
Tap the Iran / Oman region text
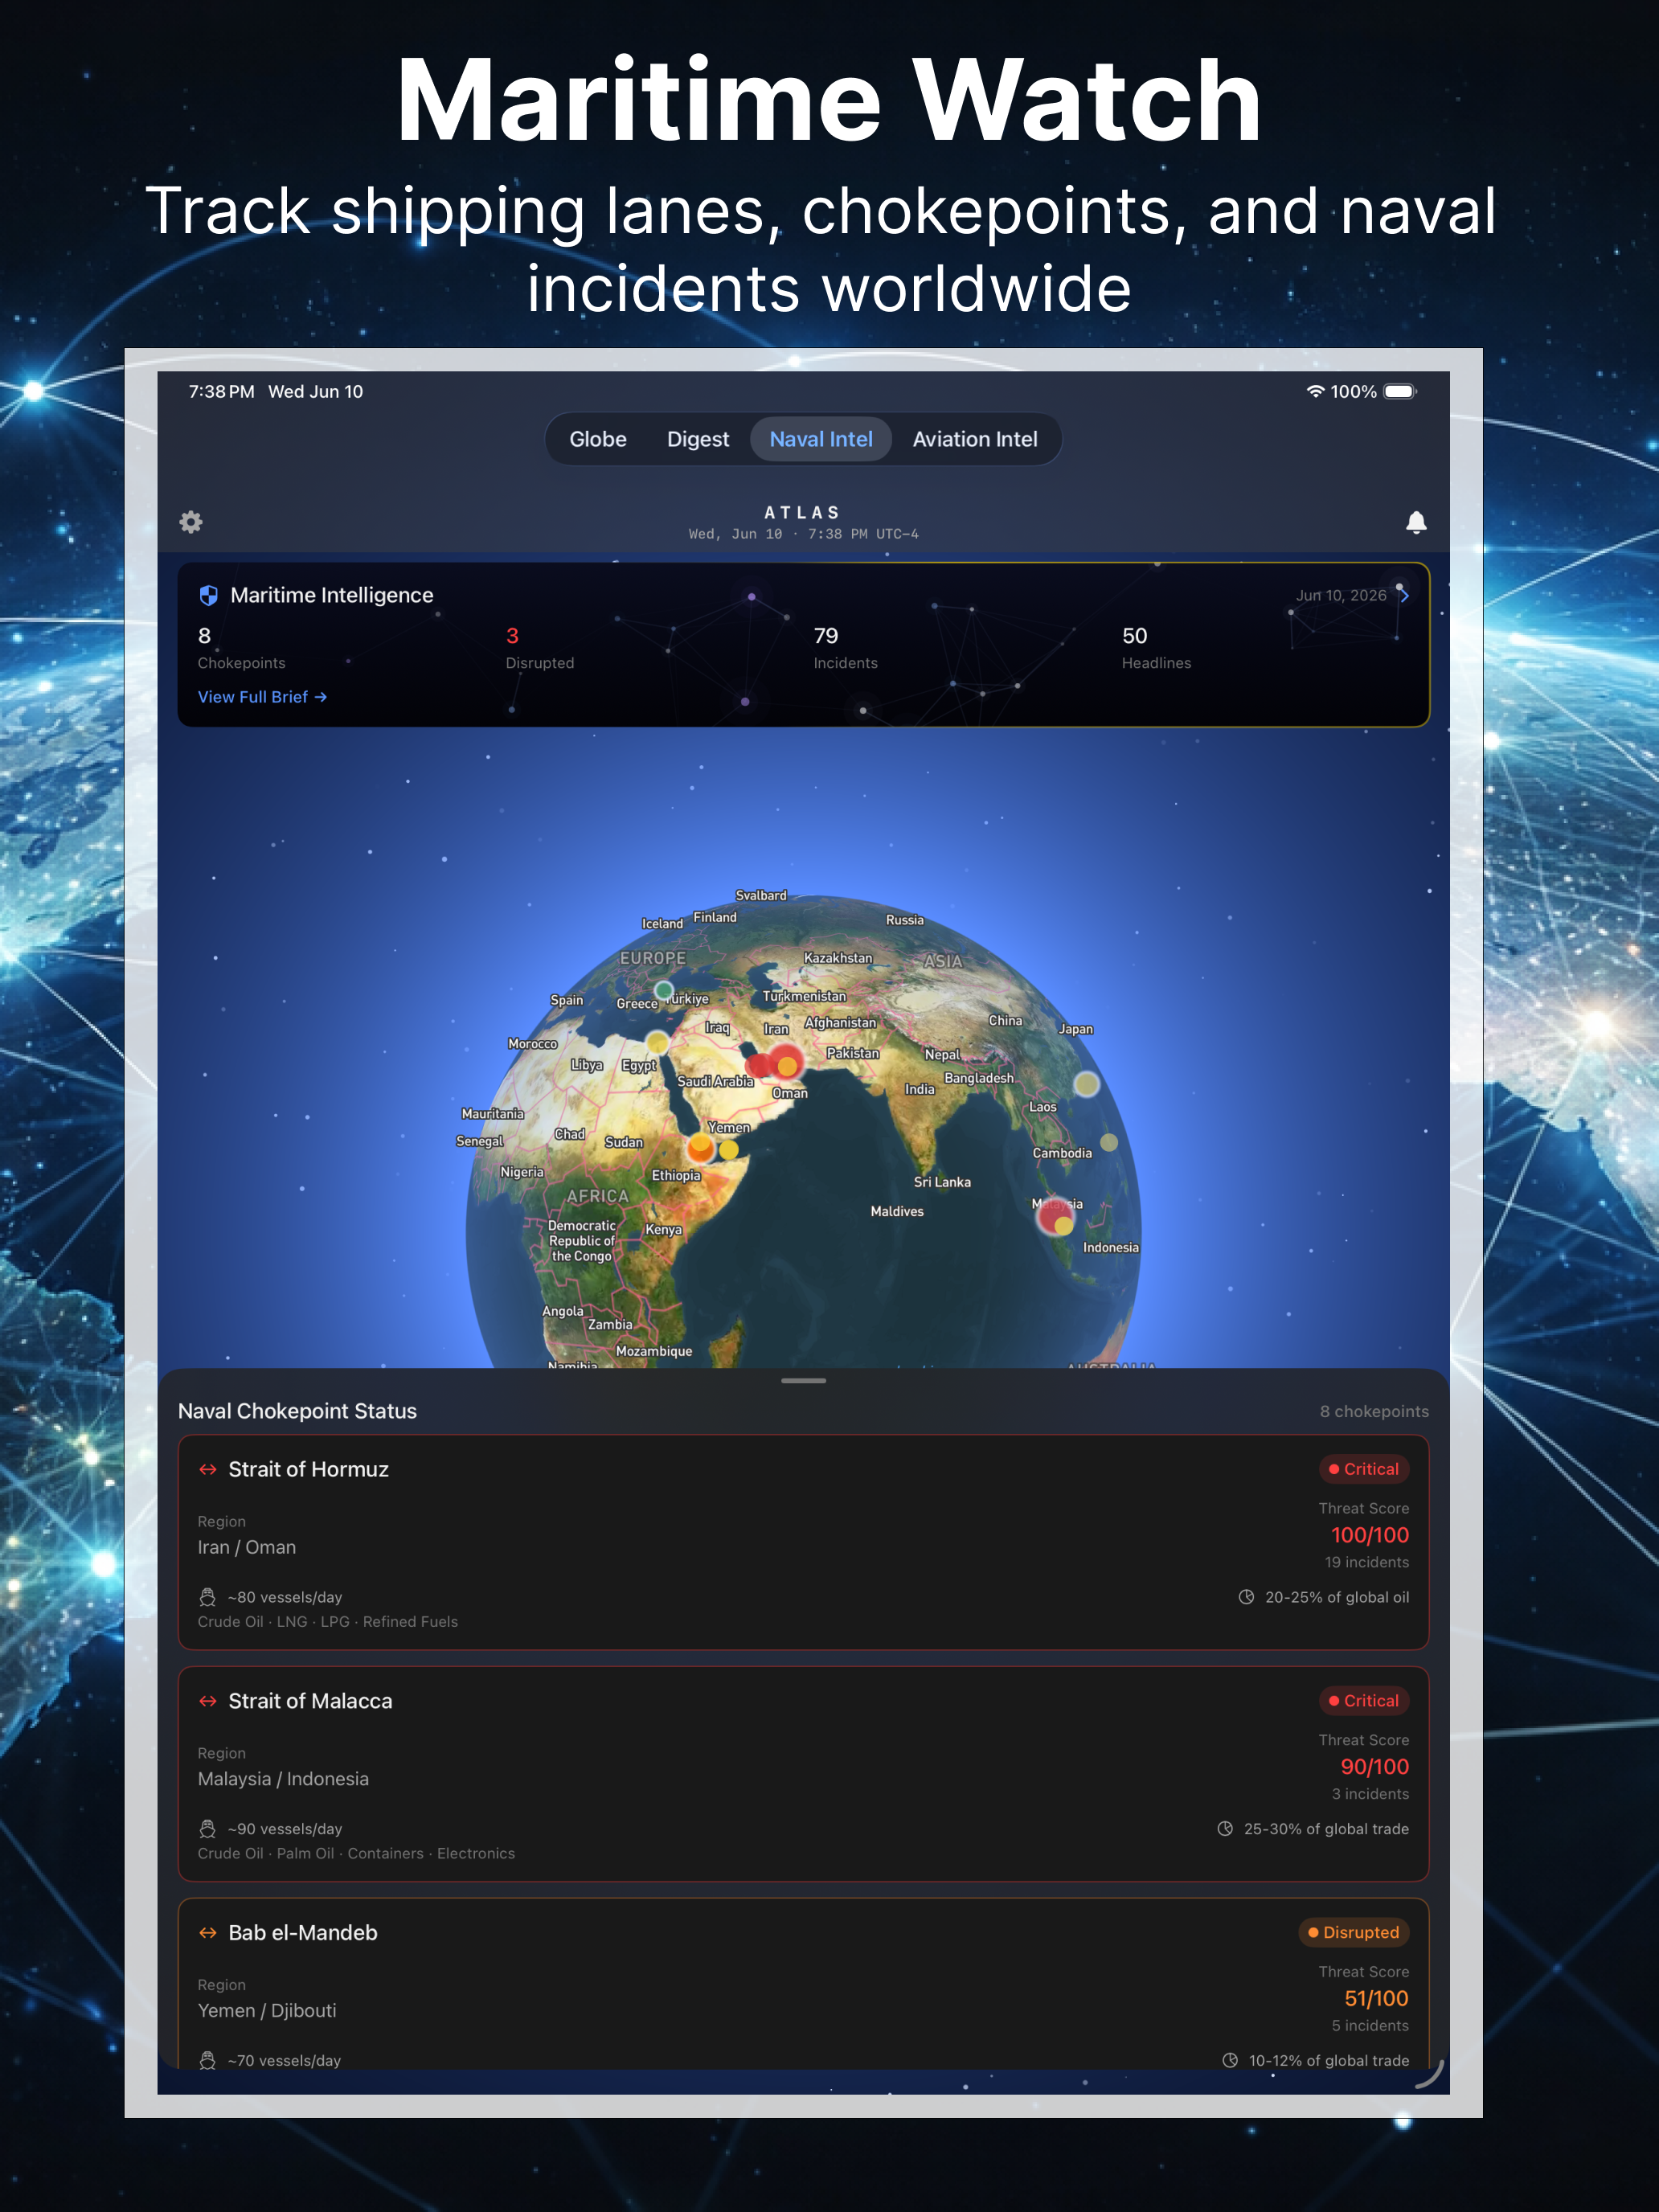(x=247, y=1547)
